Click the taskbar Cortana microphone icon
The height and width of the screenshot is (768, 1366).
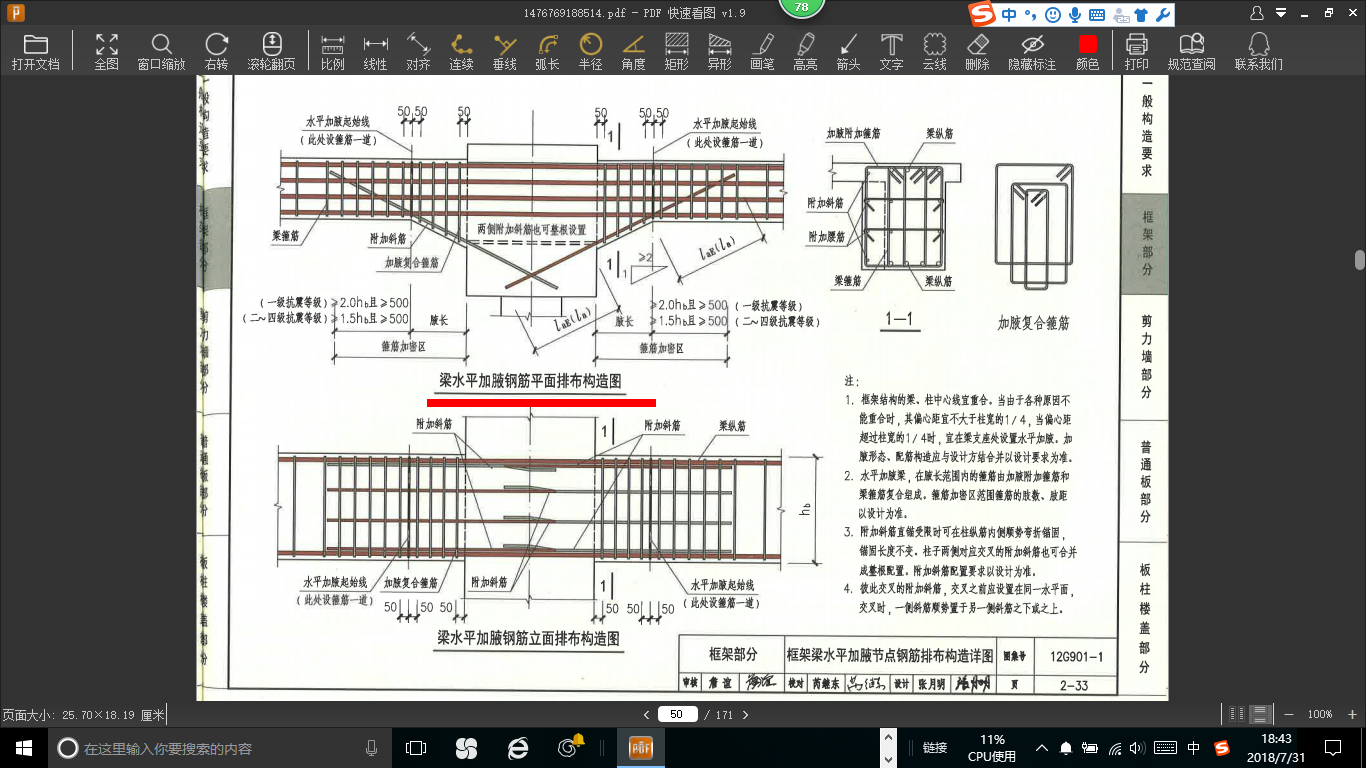point(372,747)
